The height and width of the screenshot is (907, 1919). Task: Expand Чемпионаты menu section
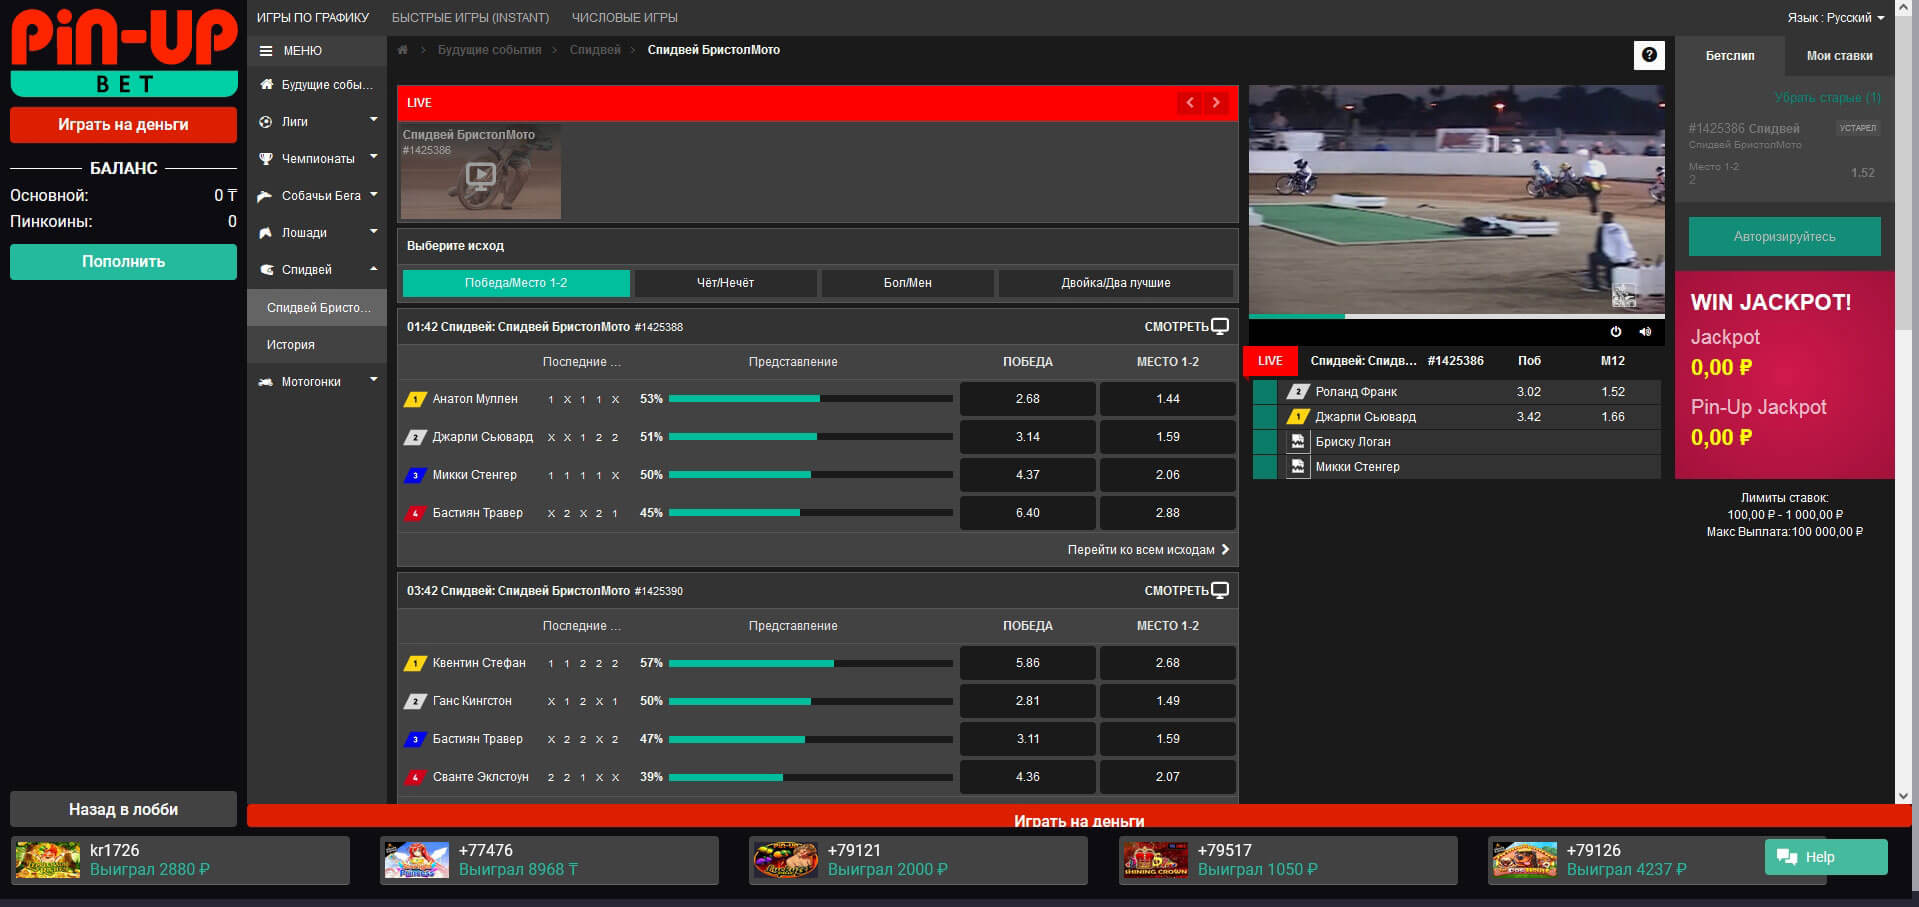pos(317,159)
